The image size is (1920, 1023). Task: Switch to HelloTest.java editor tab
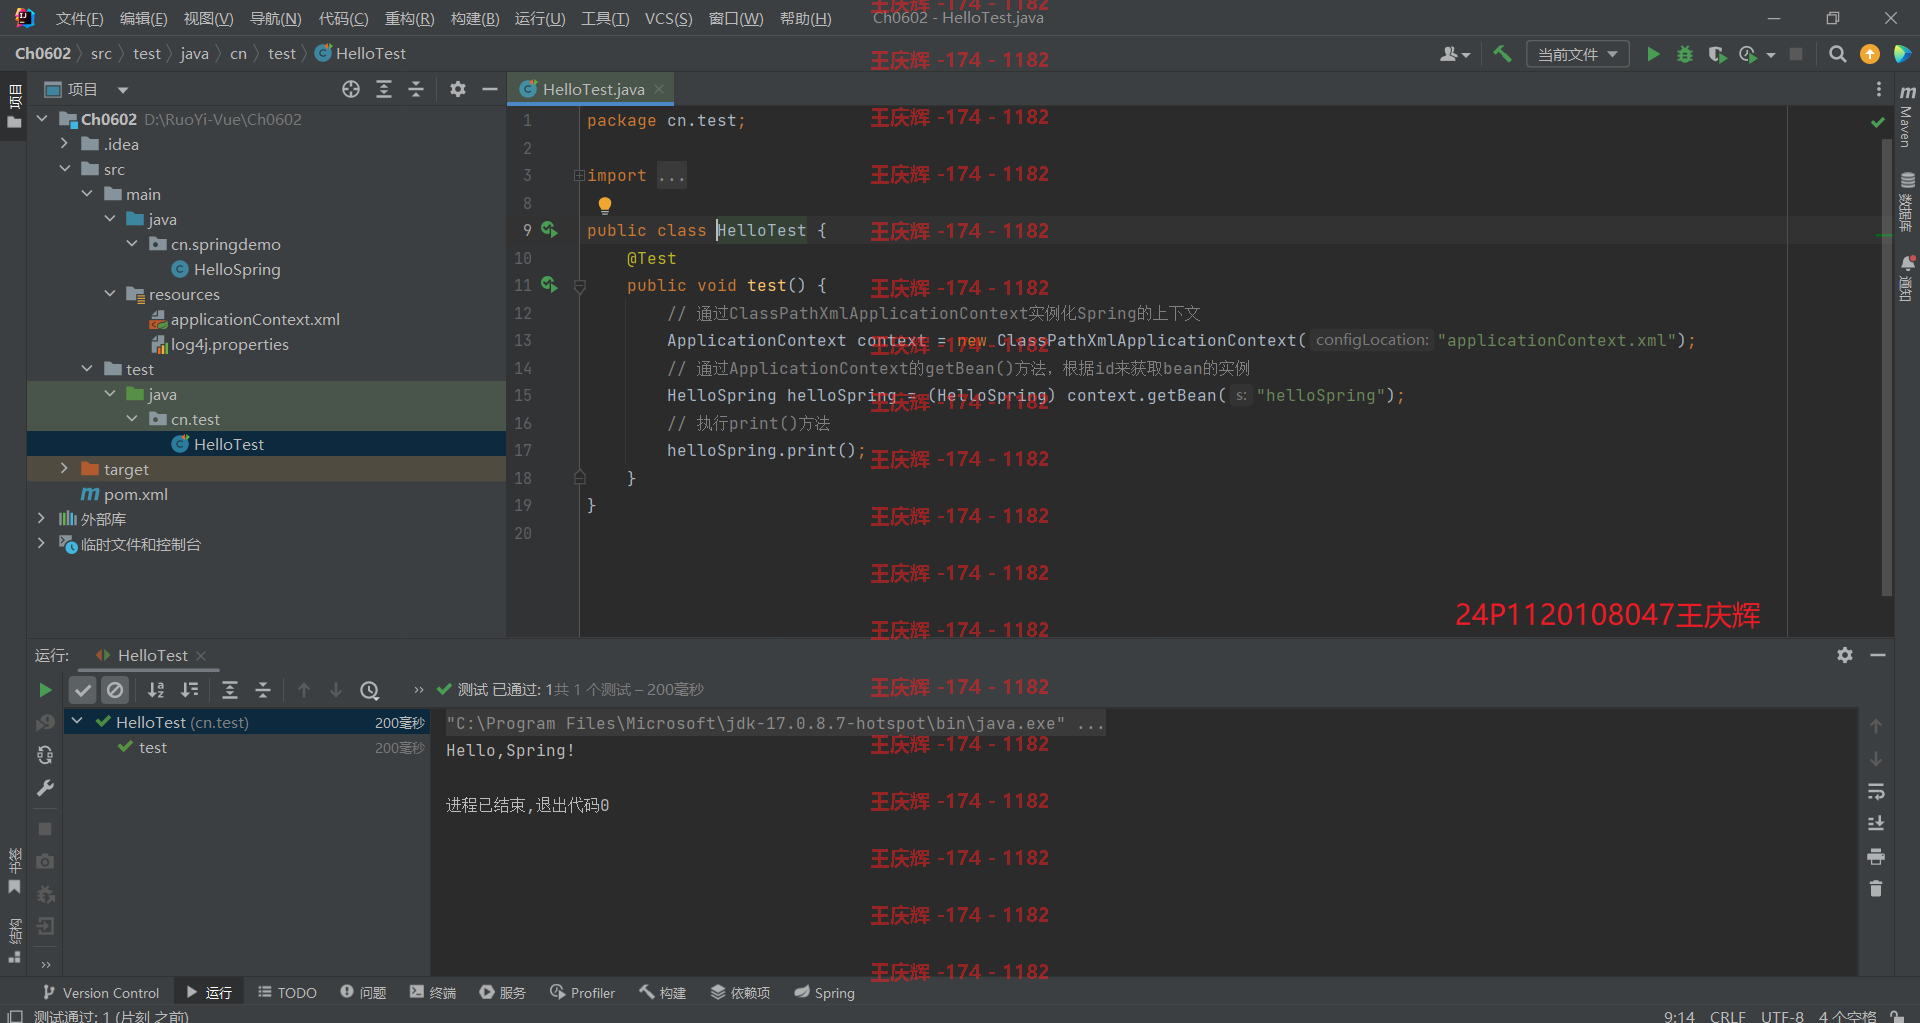pyautogui.click(x=591, y=89)
